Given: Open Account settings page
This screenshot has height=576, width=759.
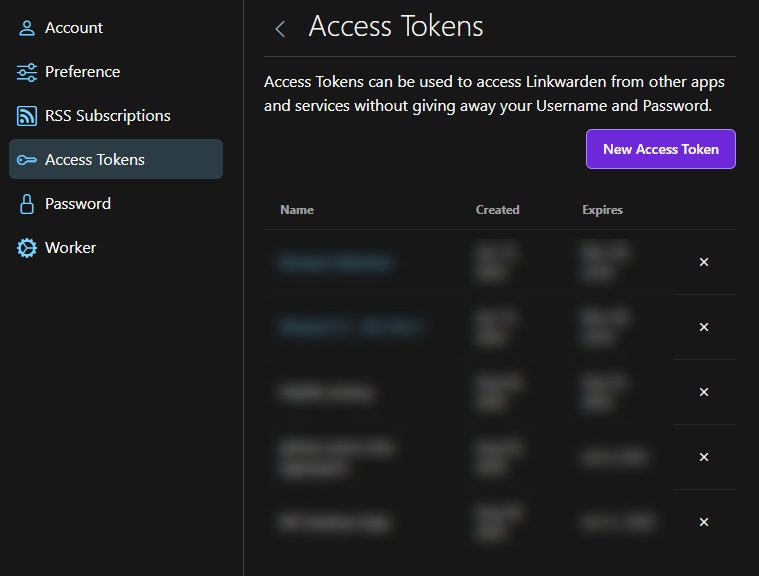Looking at the screenshot, I should pyautogui.click(x=116, y=28).
